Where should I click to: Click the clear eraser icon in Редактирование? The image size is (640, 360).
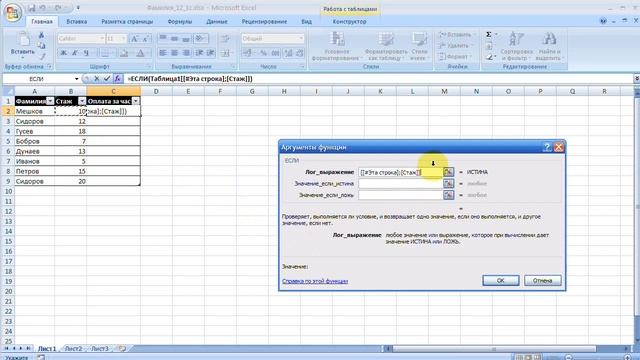[489, 57]
